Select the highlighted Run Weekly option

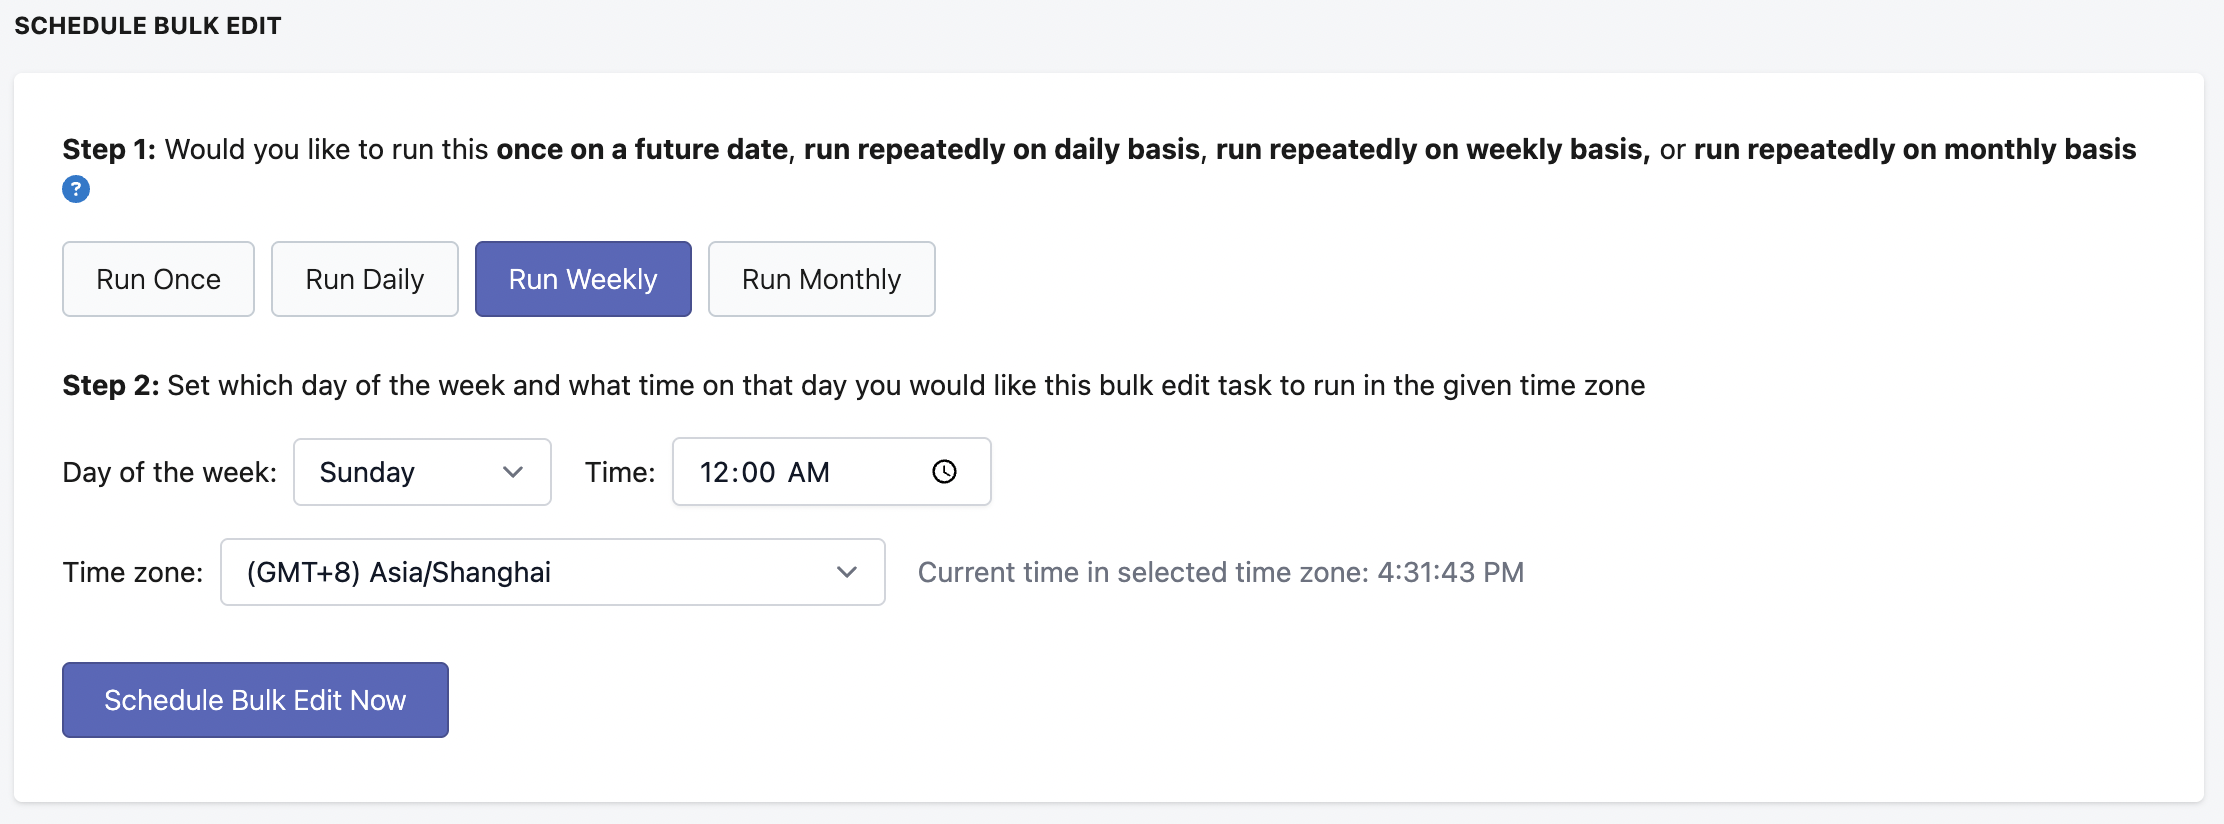tap(583, 279)
